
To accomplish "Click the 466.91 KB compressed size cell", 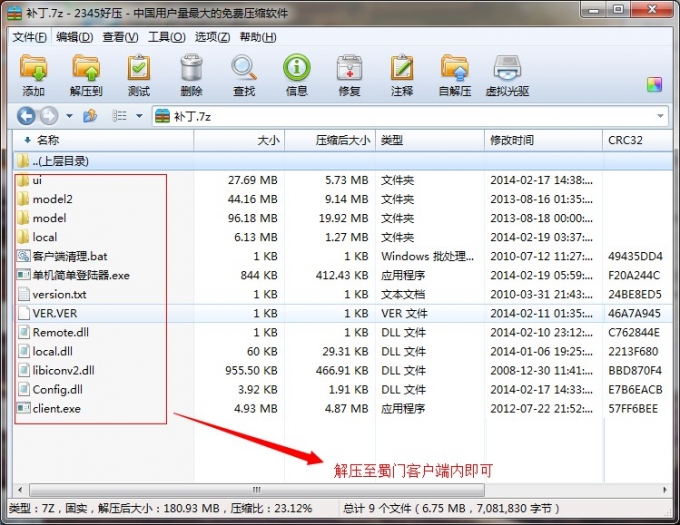I will tap(342, 371).
